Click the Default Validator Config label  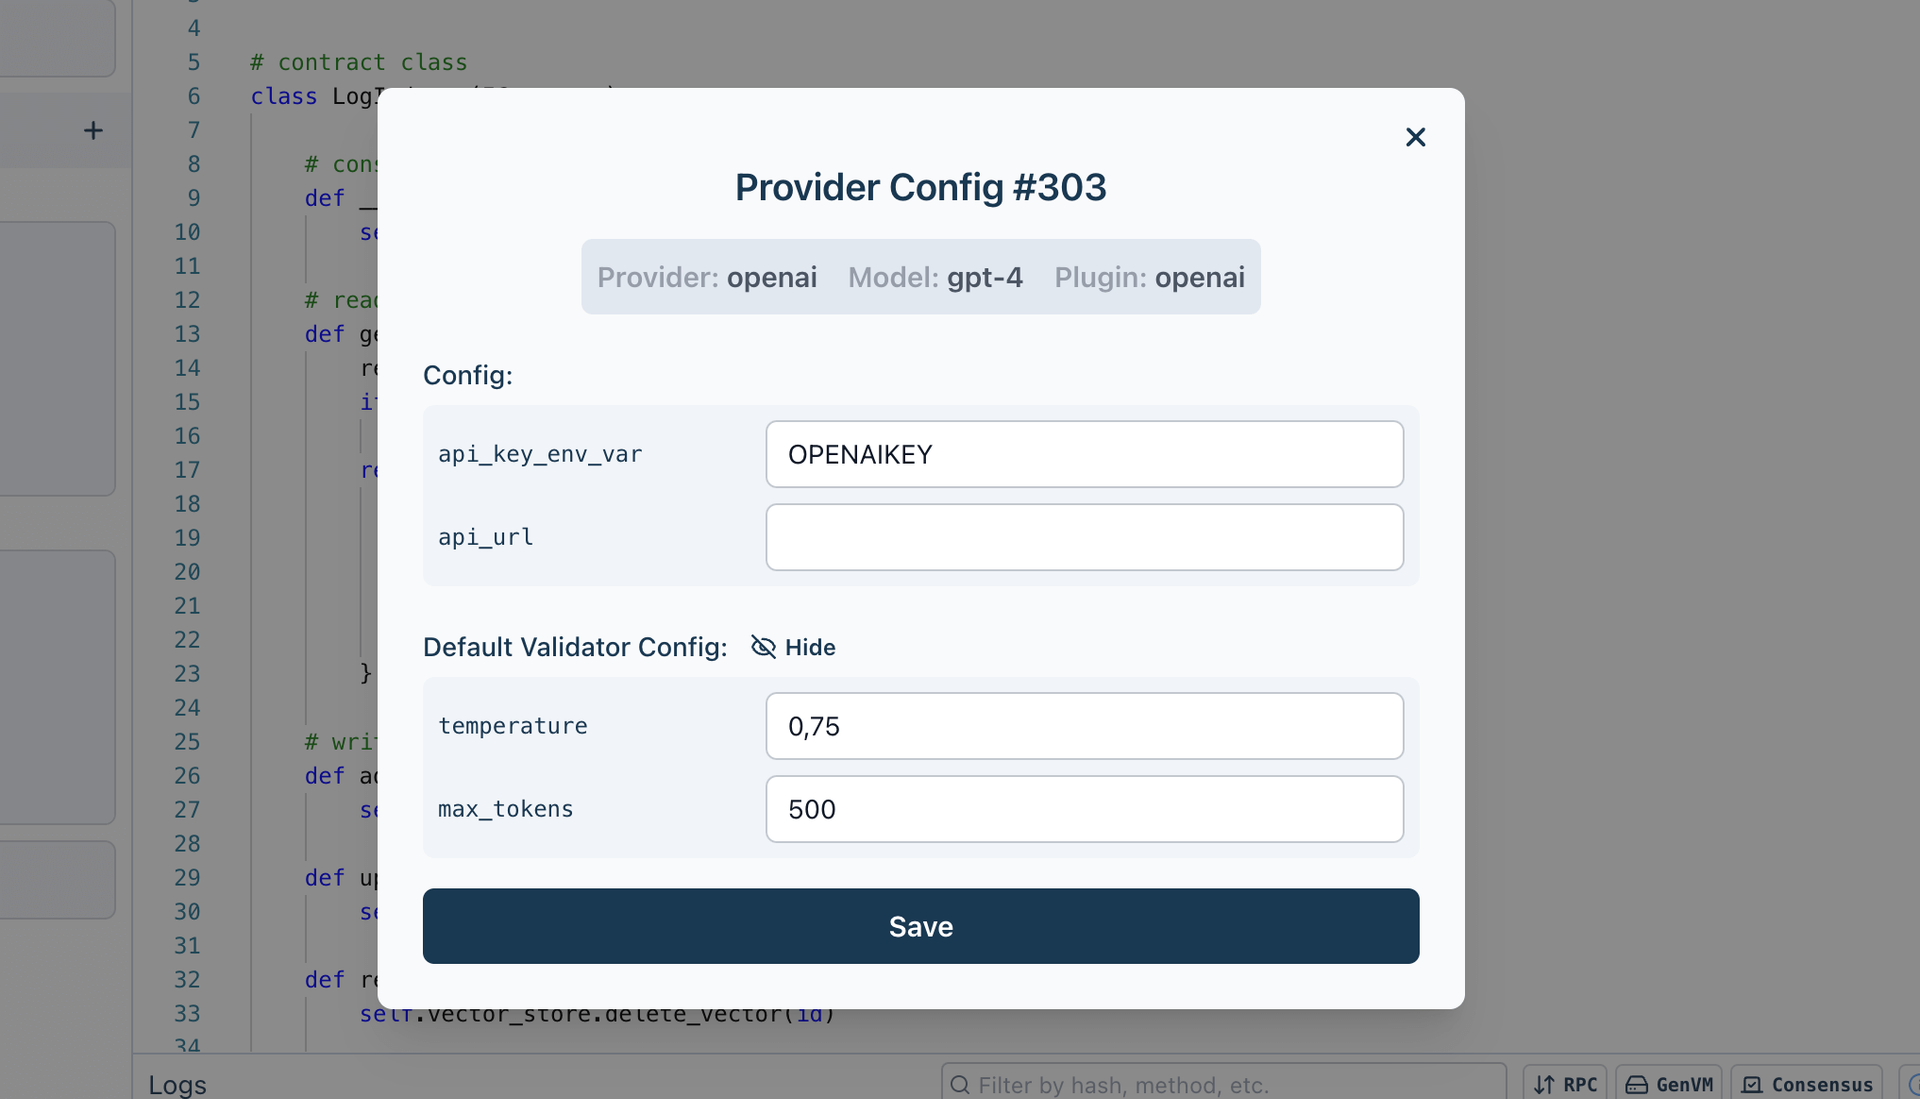coord(575,647)
